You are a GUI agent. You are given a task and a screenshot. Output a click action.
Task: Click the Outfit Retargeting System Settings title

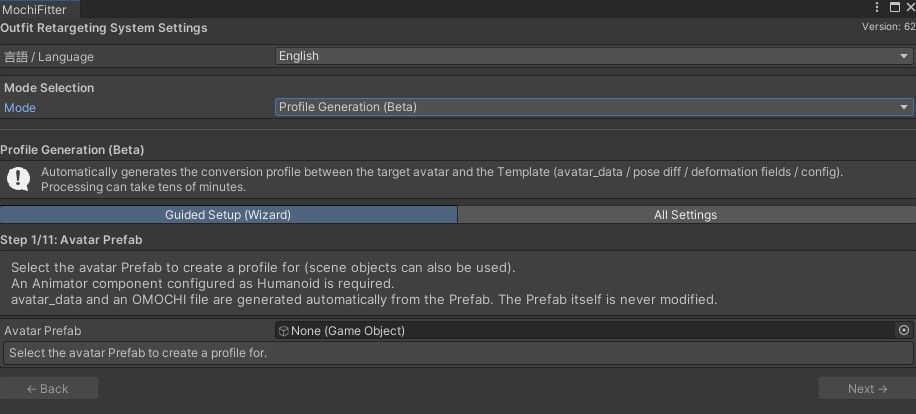tap(104, 27)
